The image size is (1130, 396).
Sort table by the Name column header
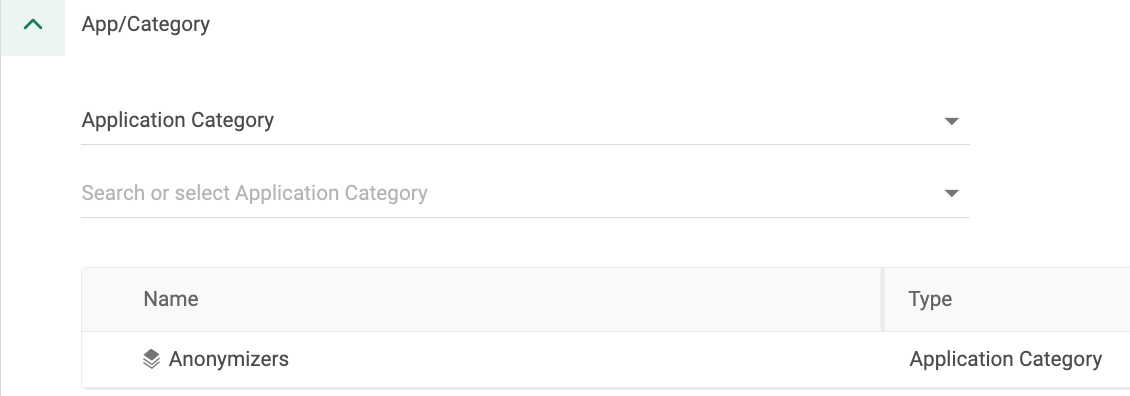(171, 299)
